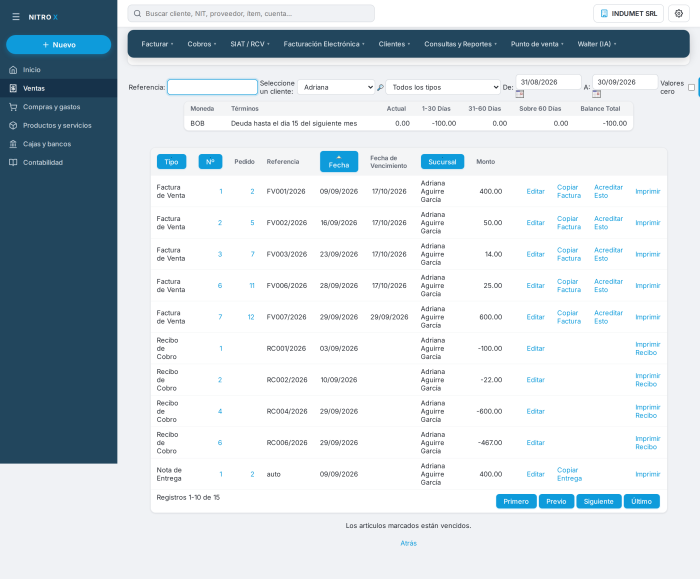Open the hamburger menu next to NITRO

16,17
